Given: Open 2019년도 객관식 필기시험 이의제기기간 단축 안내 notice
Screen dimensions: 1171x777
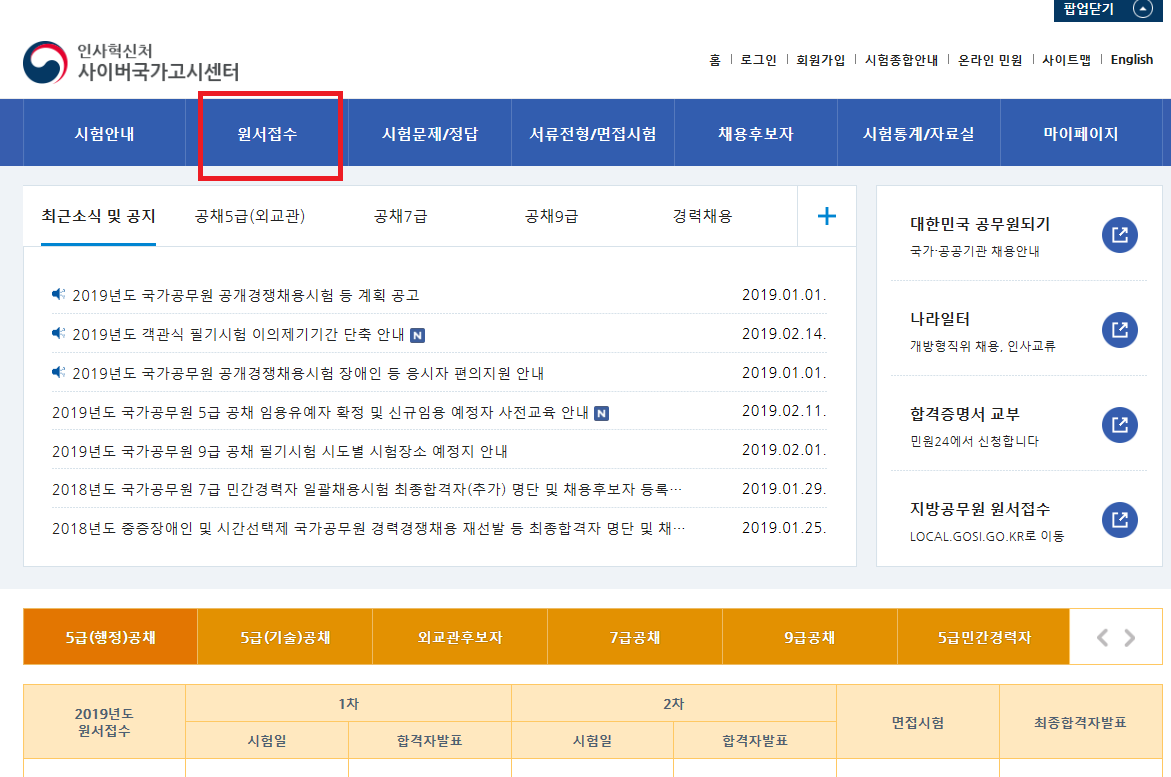Looking at the screenshot, I should click(x=238, y=334).
